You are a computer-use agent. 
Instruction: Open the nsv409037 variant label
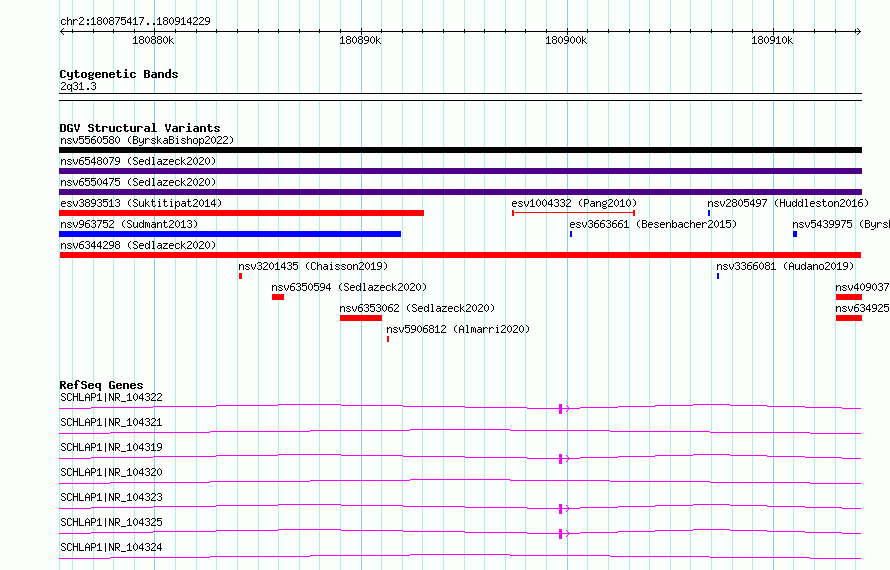[x=862, y=287]
